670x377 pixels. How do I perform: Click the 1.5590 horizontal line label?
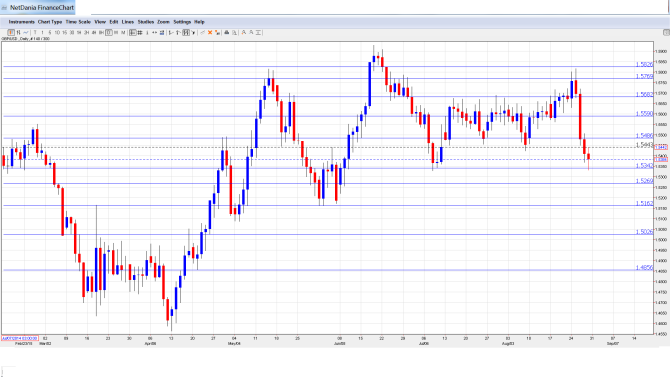tap(644, 114)
